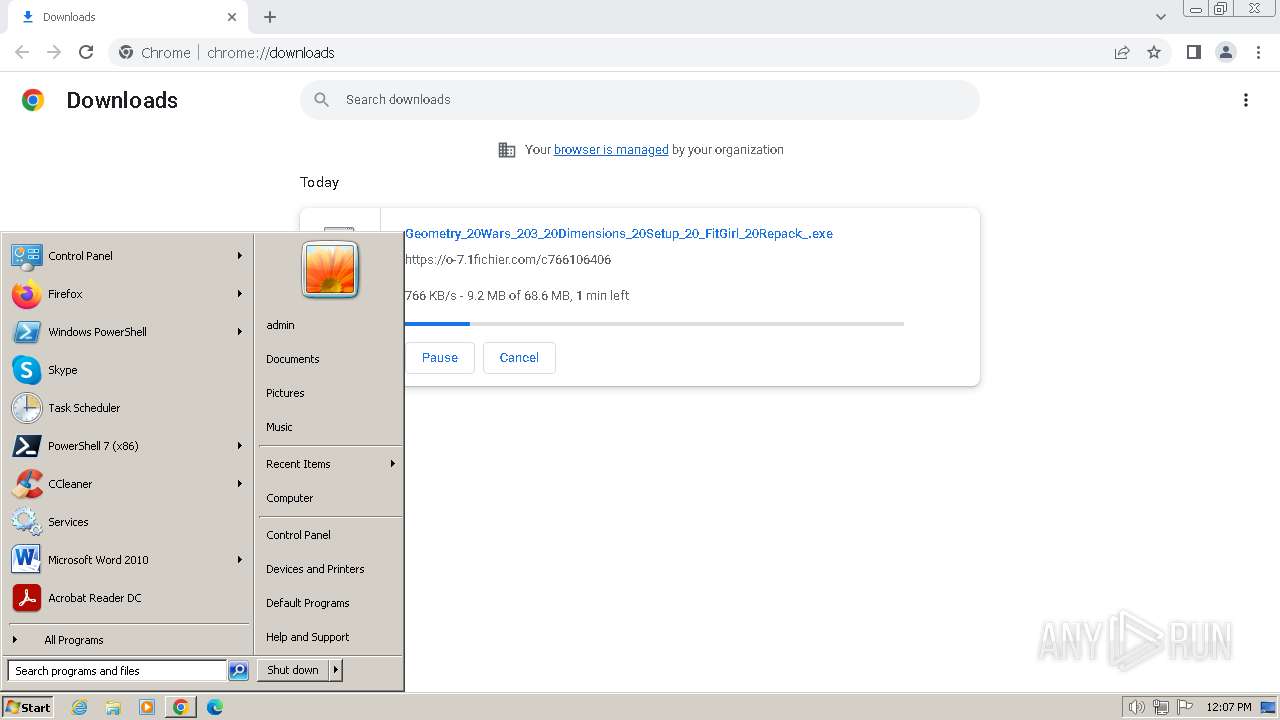Click the Acrobat Reader DC icon
Image resolution: width=1280 pixels, height=720 pixels.
[x=27, y=598]
